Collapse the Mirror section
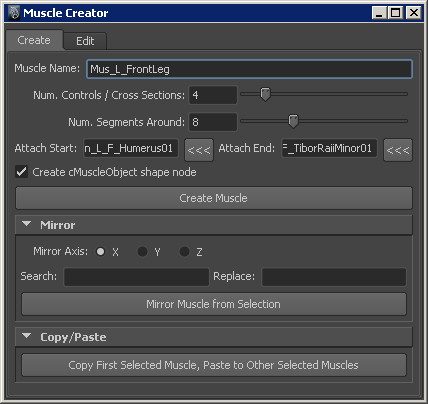Screen dimensions: 428x404 tap(27, 224)
